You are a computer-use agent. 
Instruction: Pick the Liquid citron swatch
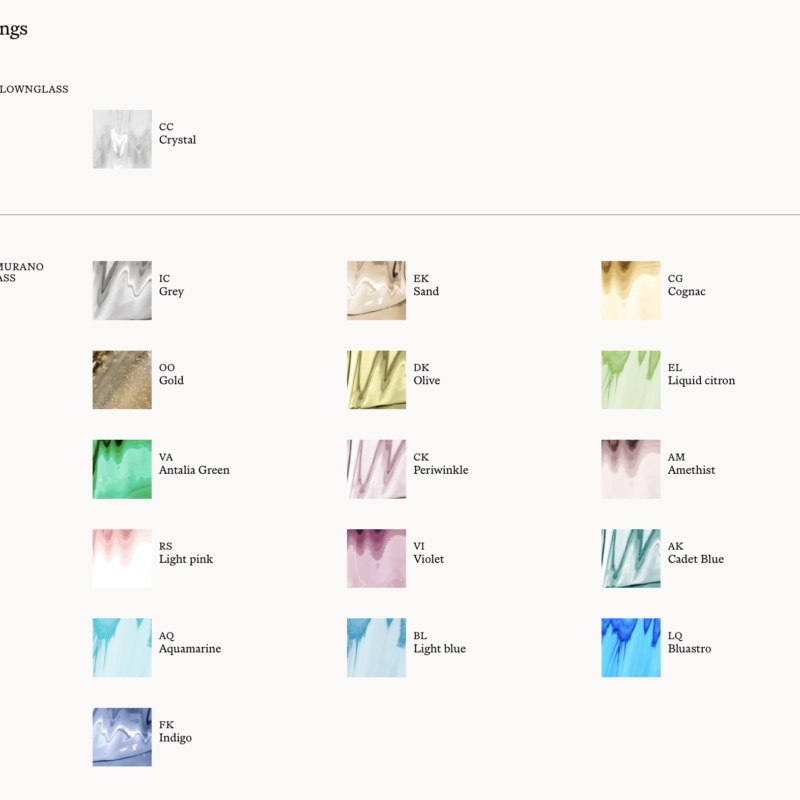631,380
